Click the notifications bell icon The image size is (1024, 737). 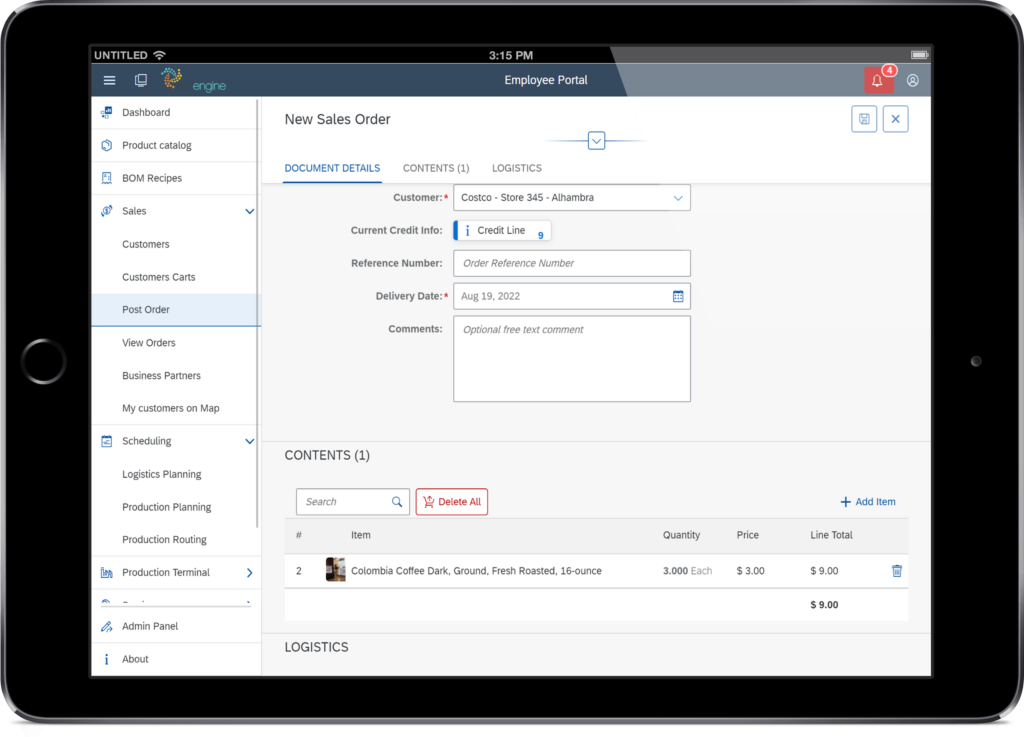coord(878,80)
